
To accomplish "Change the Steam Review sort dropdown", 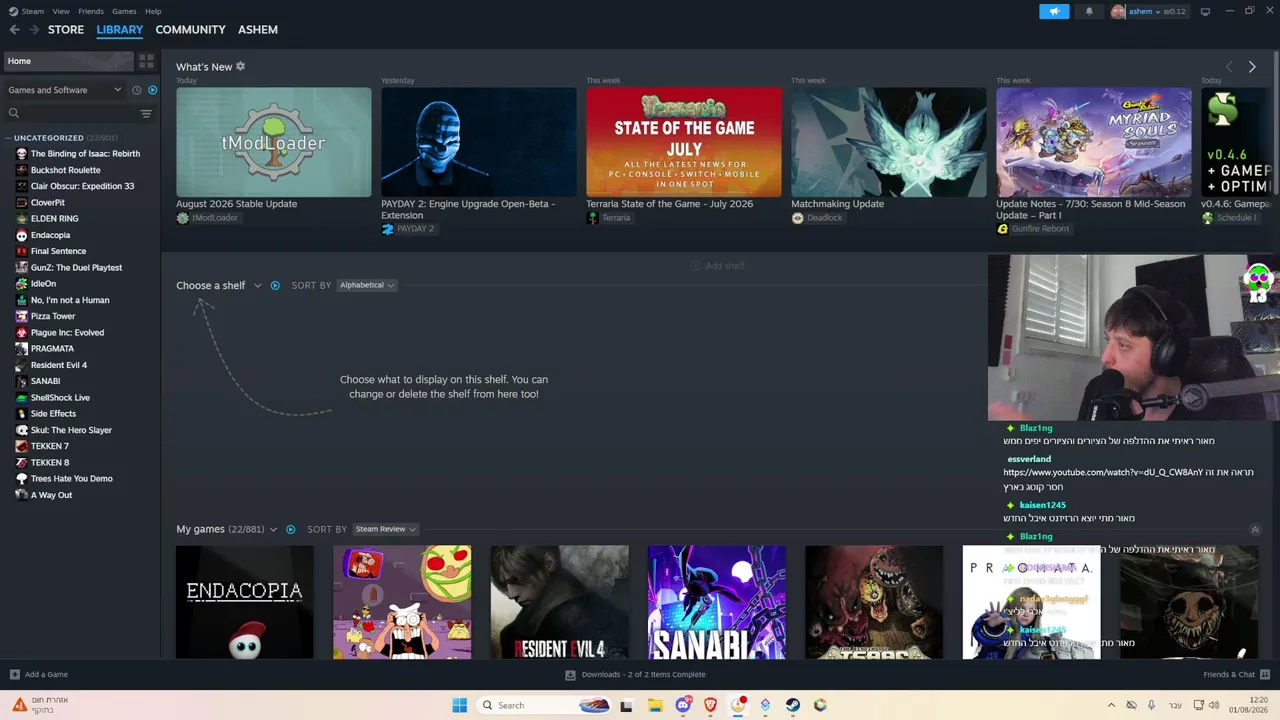I will click(x=385, y=529).
